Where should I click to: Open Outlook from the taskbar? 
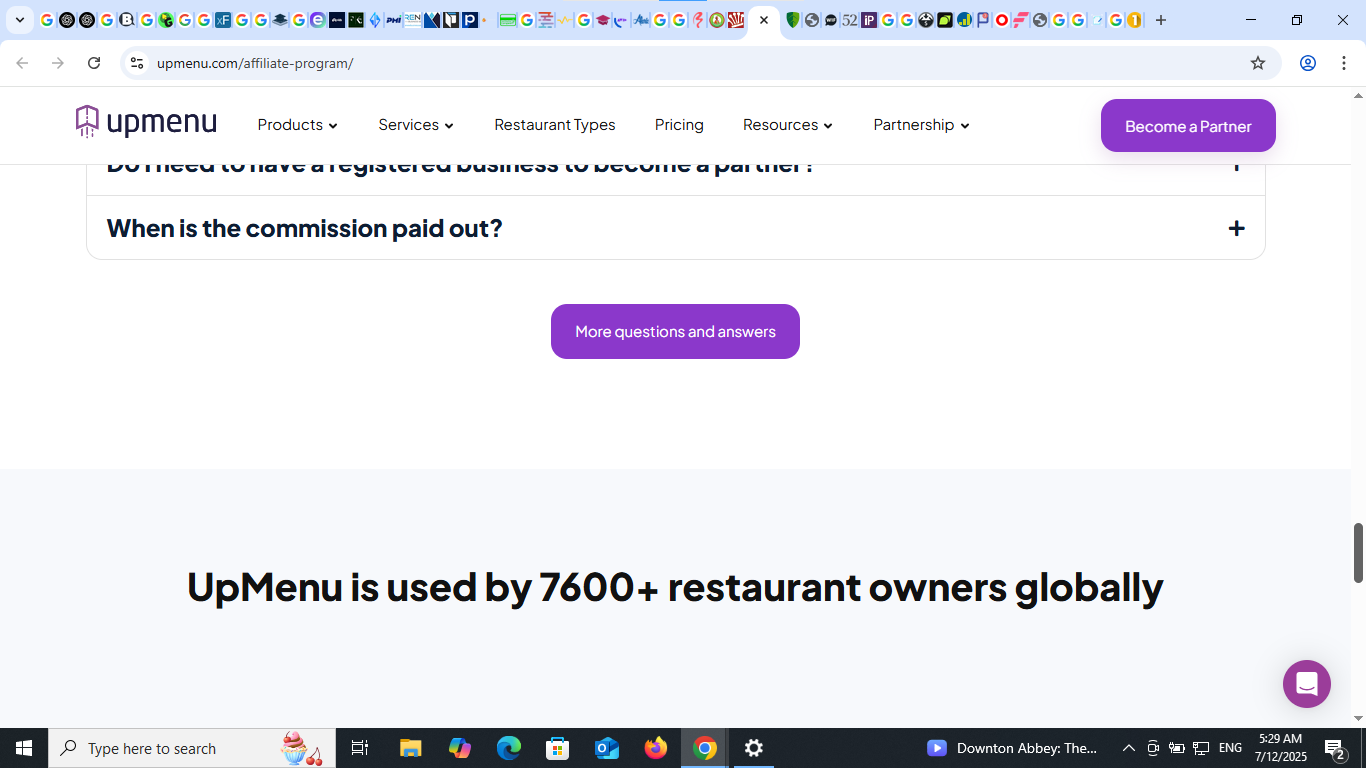tap(607, 748)
